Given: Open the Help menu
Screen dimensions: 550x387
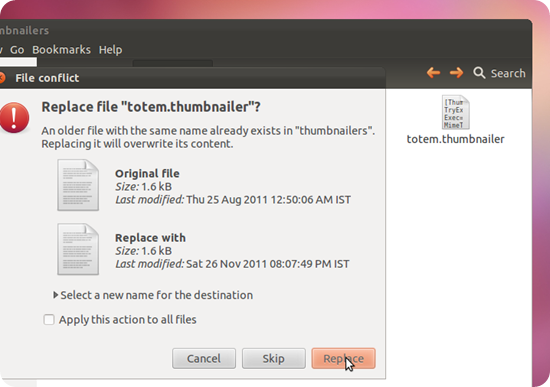Looking at the screenshot, I should [110, 50].
